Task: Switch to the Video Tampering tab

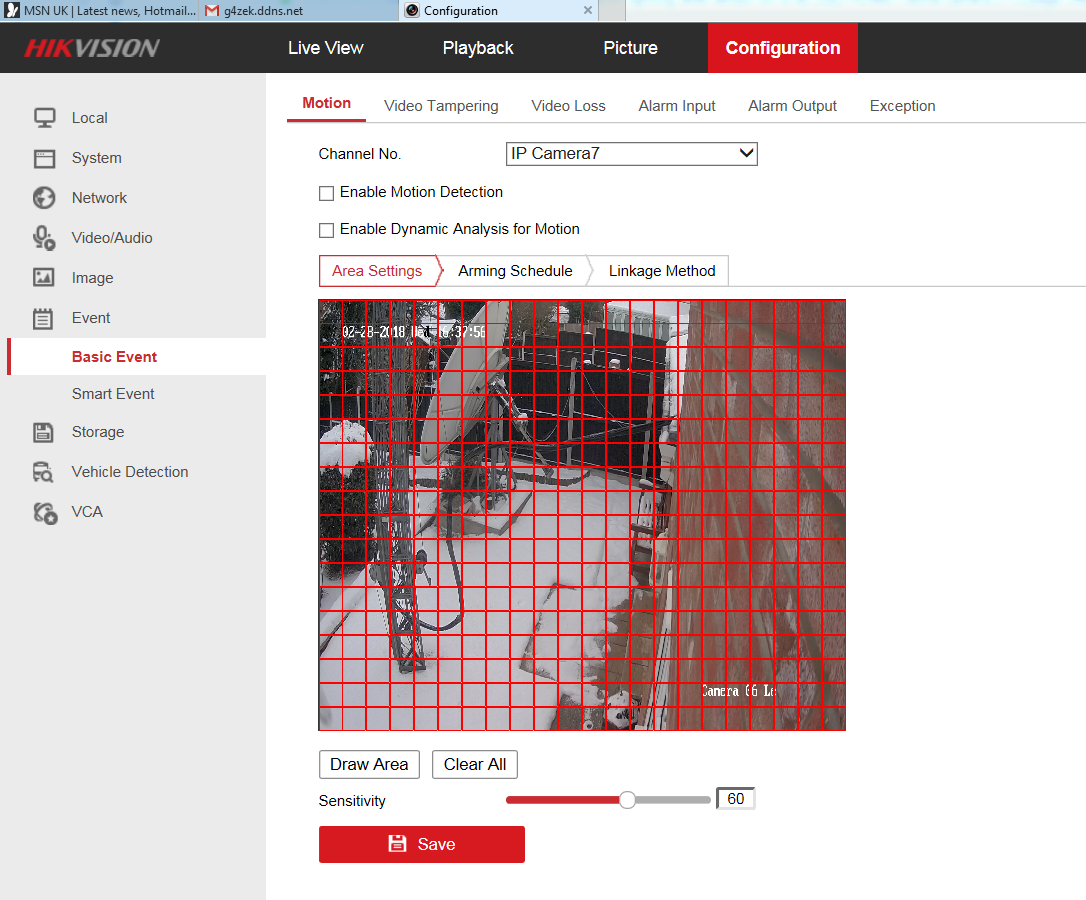Action: coord(441,106)
